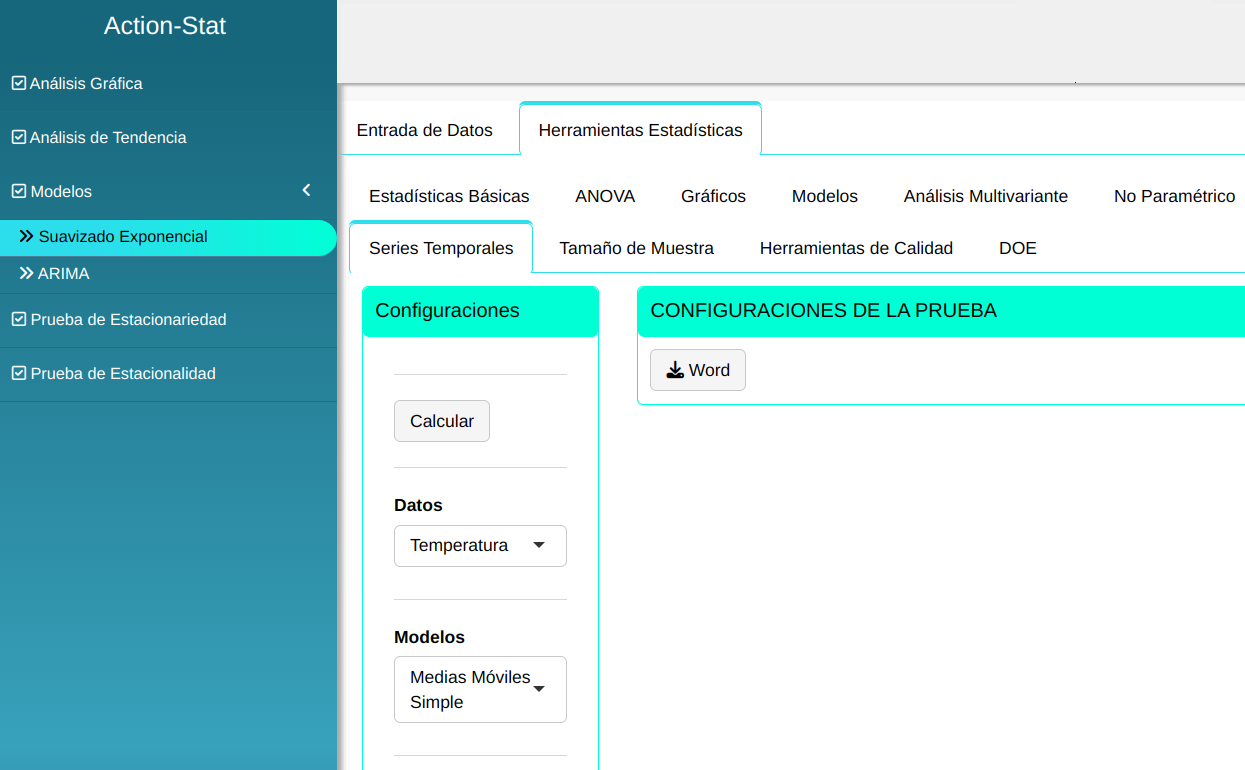This screenshot has height=770, width=1245.
Task: Open the Datos dropdown showing Temperatura
Action: 480,546
